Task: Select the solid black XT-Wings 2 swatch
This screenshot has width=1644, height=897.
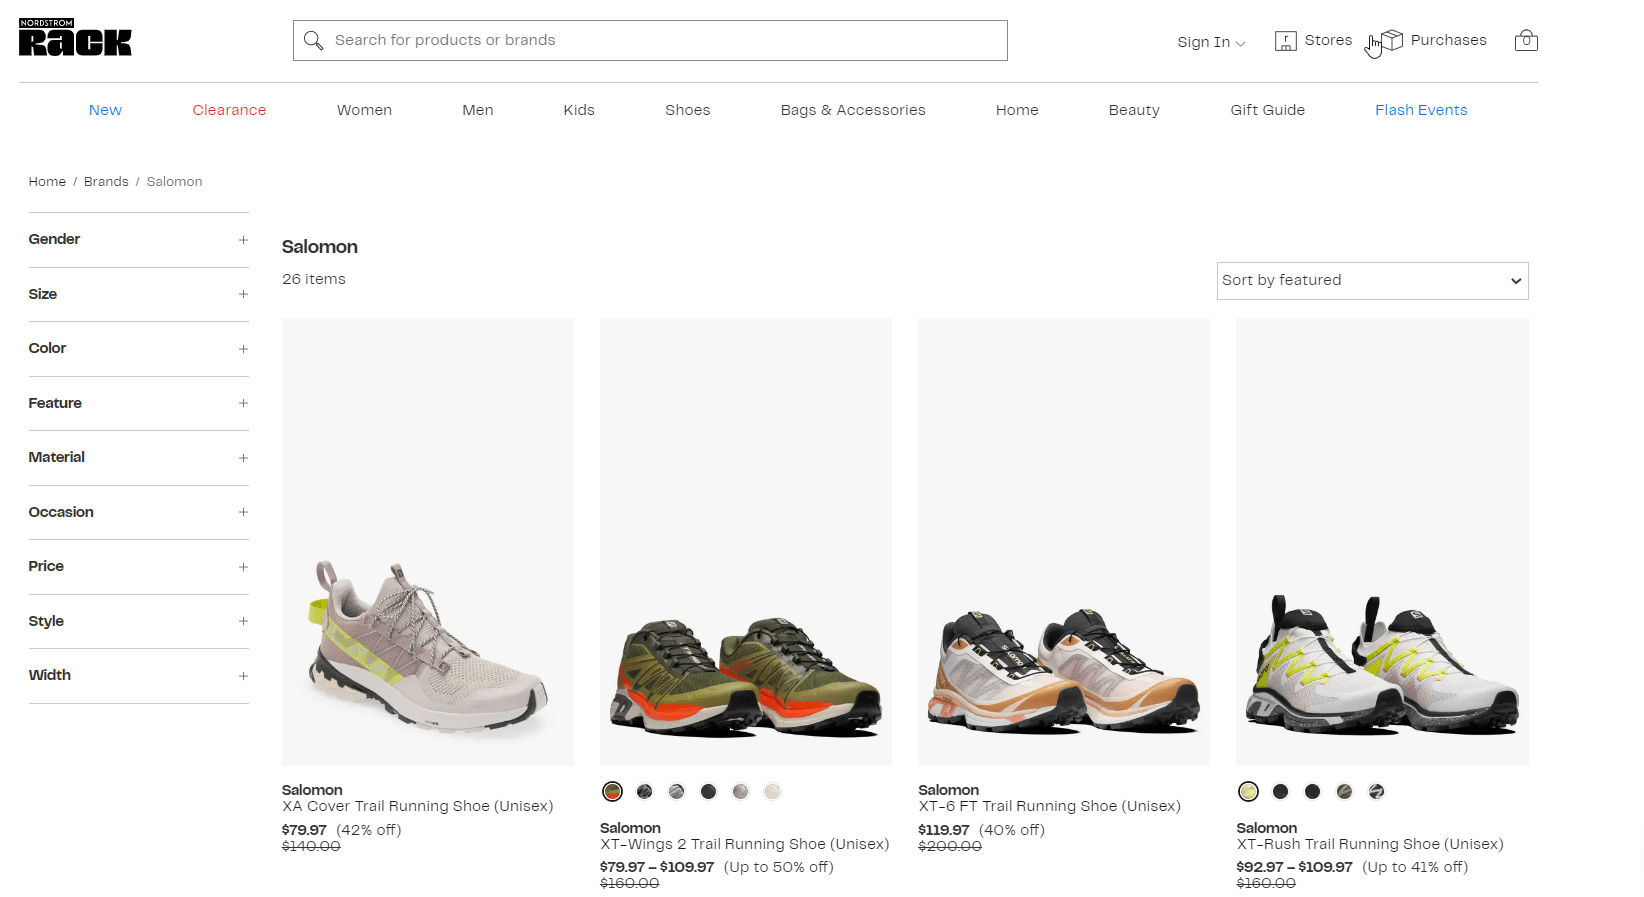Action: coord(709,792)
